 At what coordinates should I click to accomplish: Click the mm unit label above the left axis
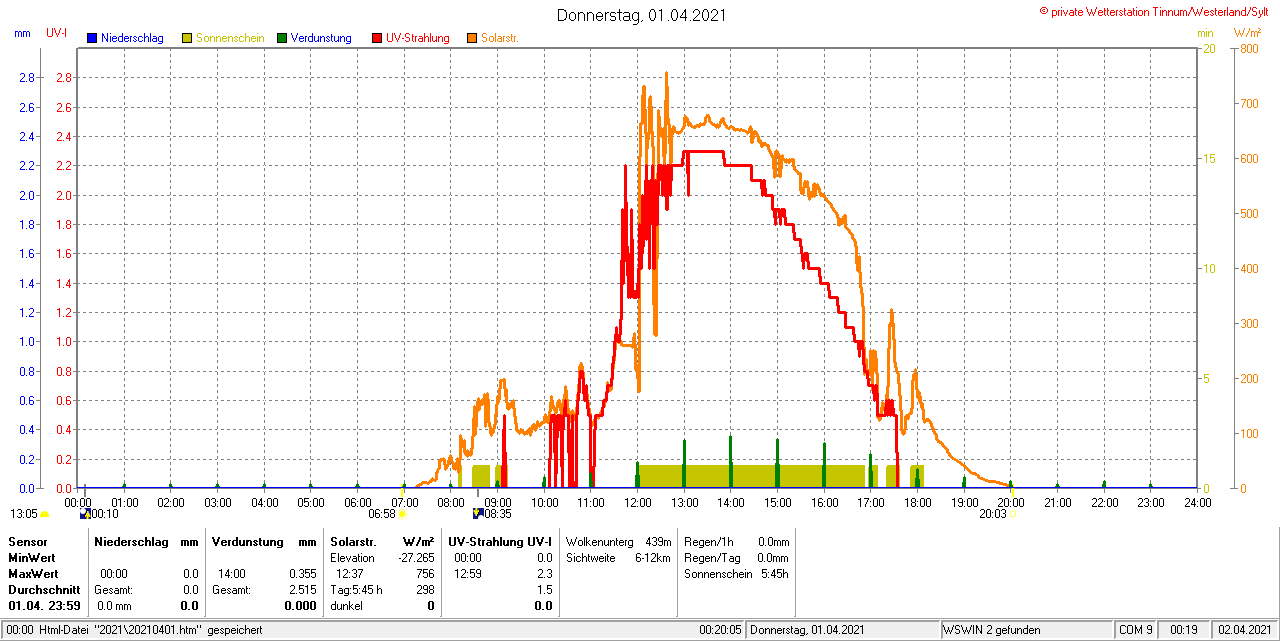22,33
